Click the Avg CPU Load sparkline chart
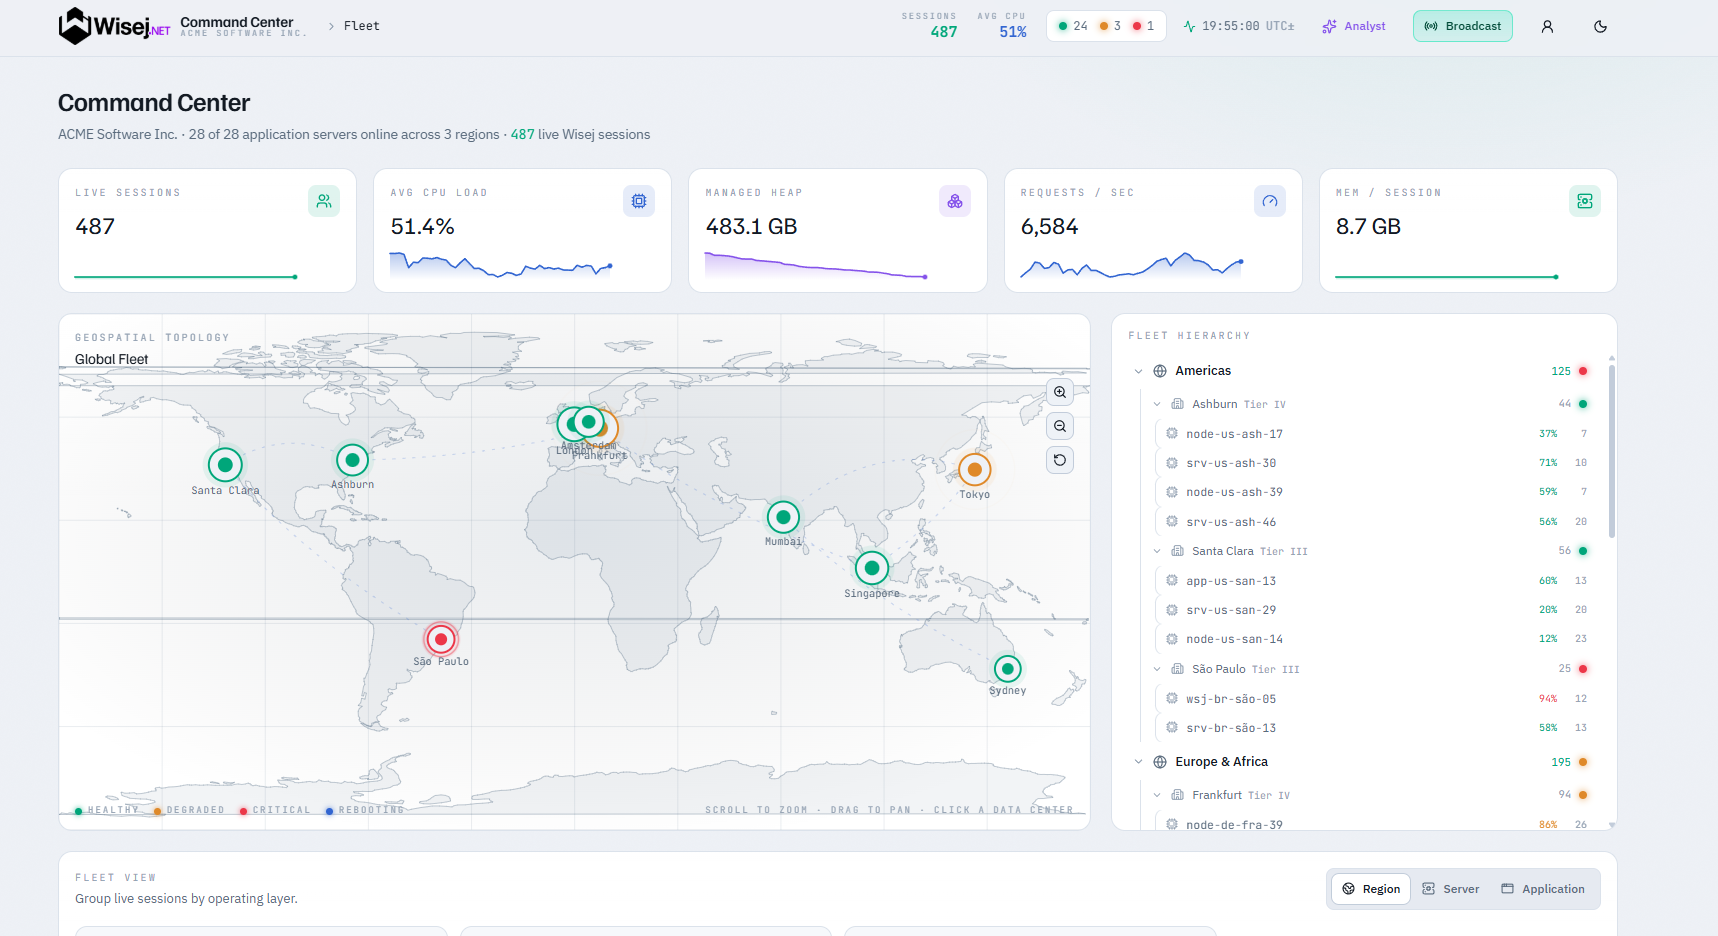Screen dimensions: 1718x936 pyautogui.click(x=501, y=265)
